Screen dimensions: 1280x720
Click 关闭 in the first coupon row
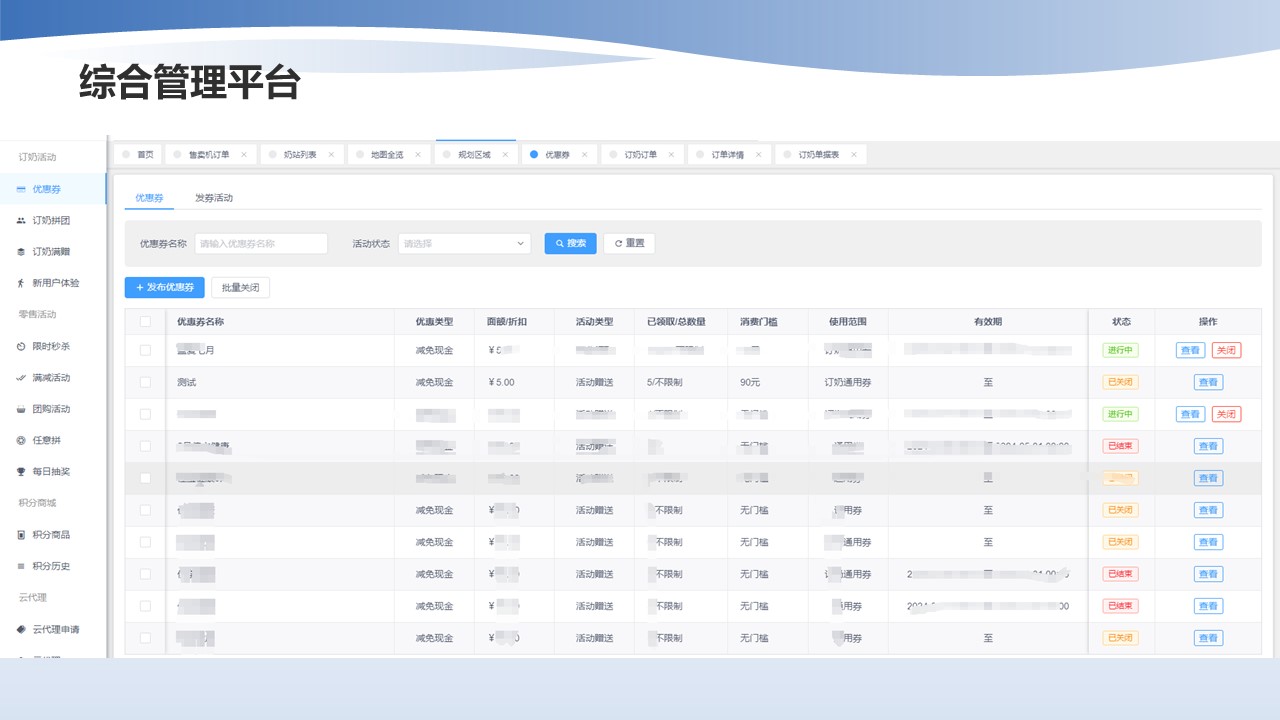tap(1226, 350)
